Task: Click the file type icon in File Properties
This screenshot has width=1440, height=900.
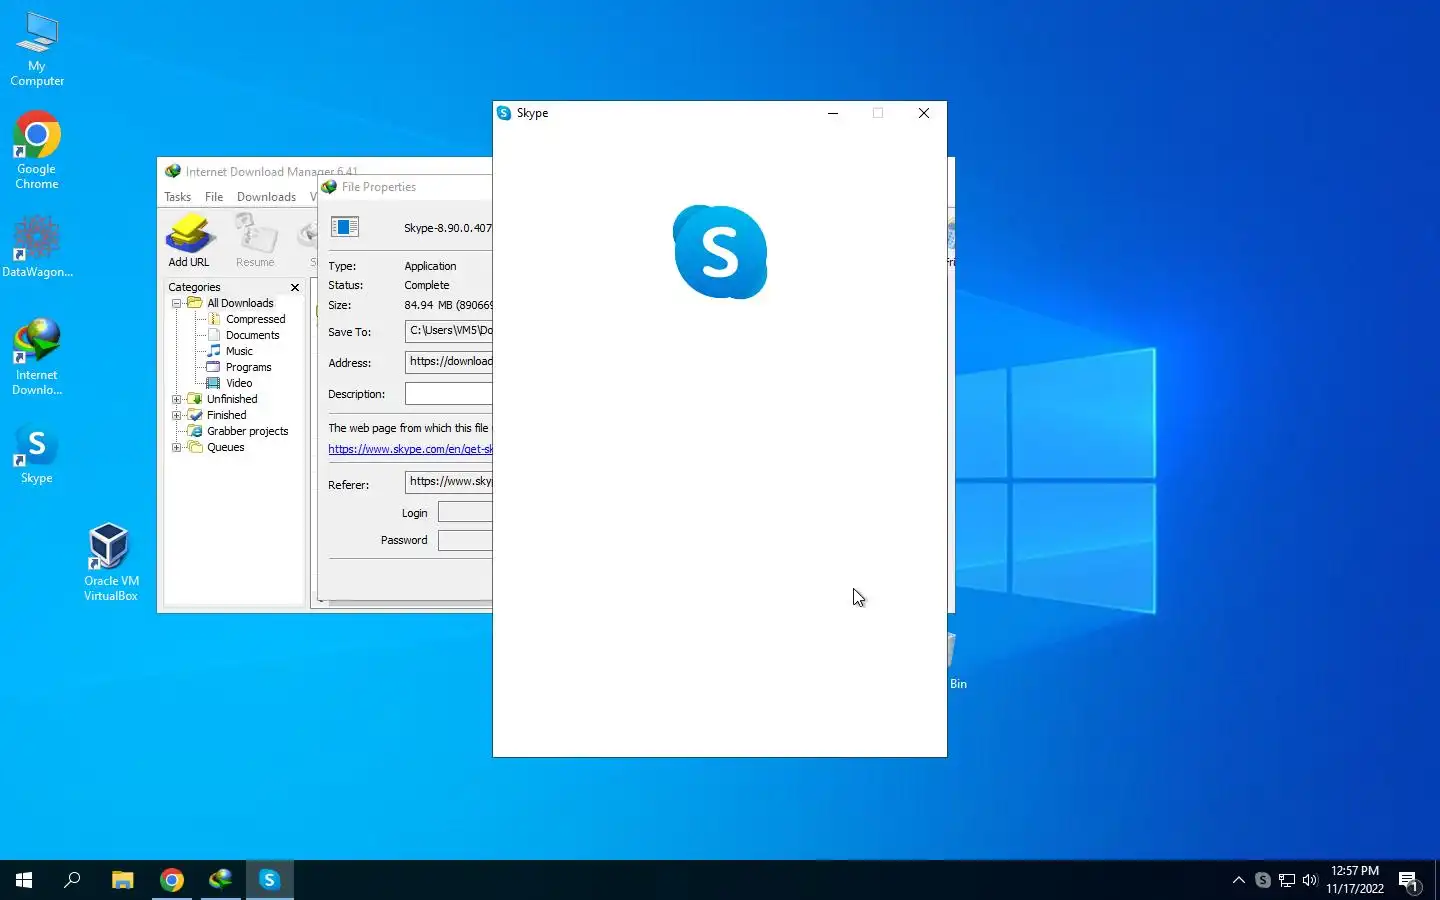Action: coord(345,227)
